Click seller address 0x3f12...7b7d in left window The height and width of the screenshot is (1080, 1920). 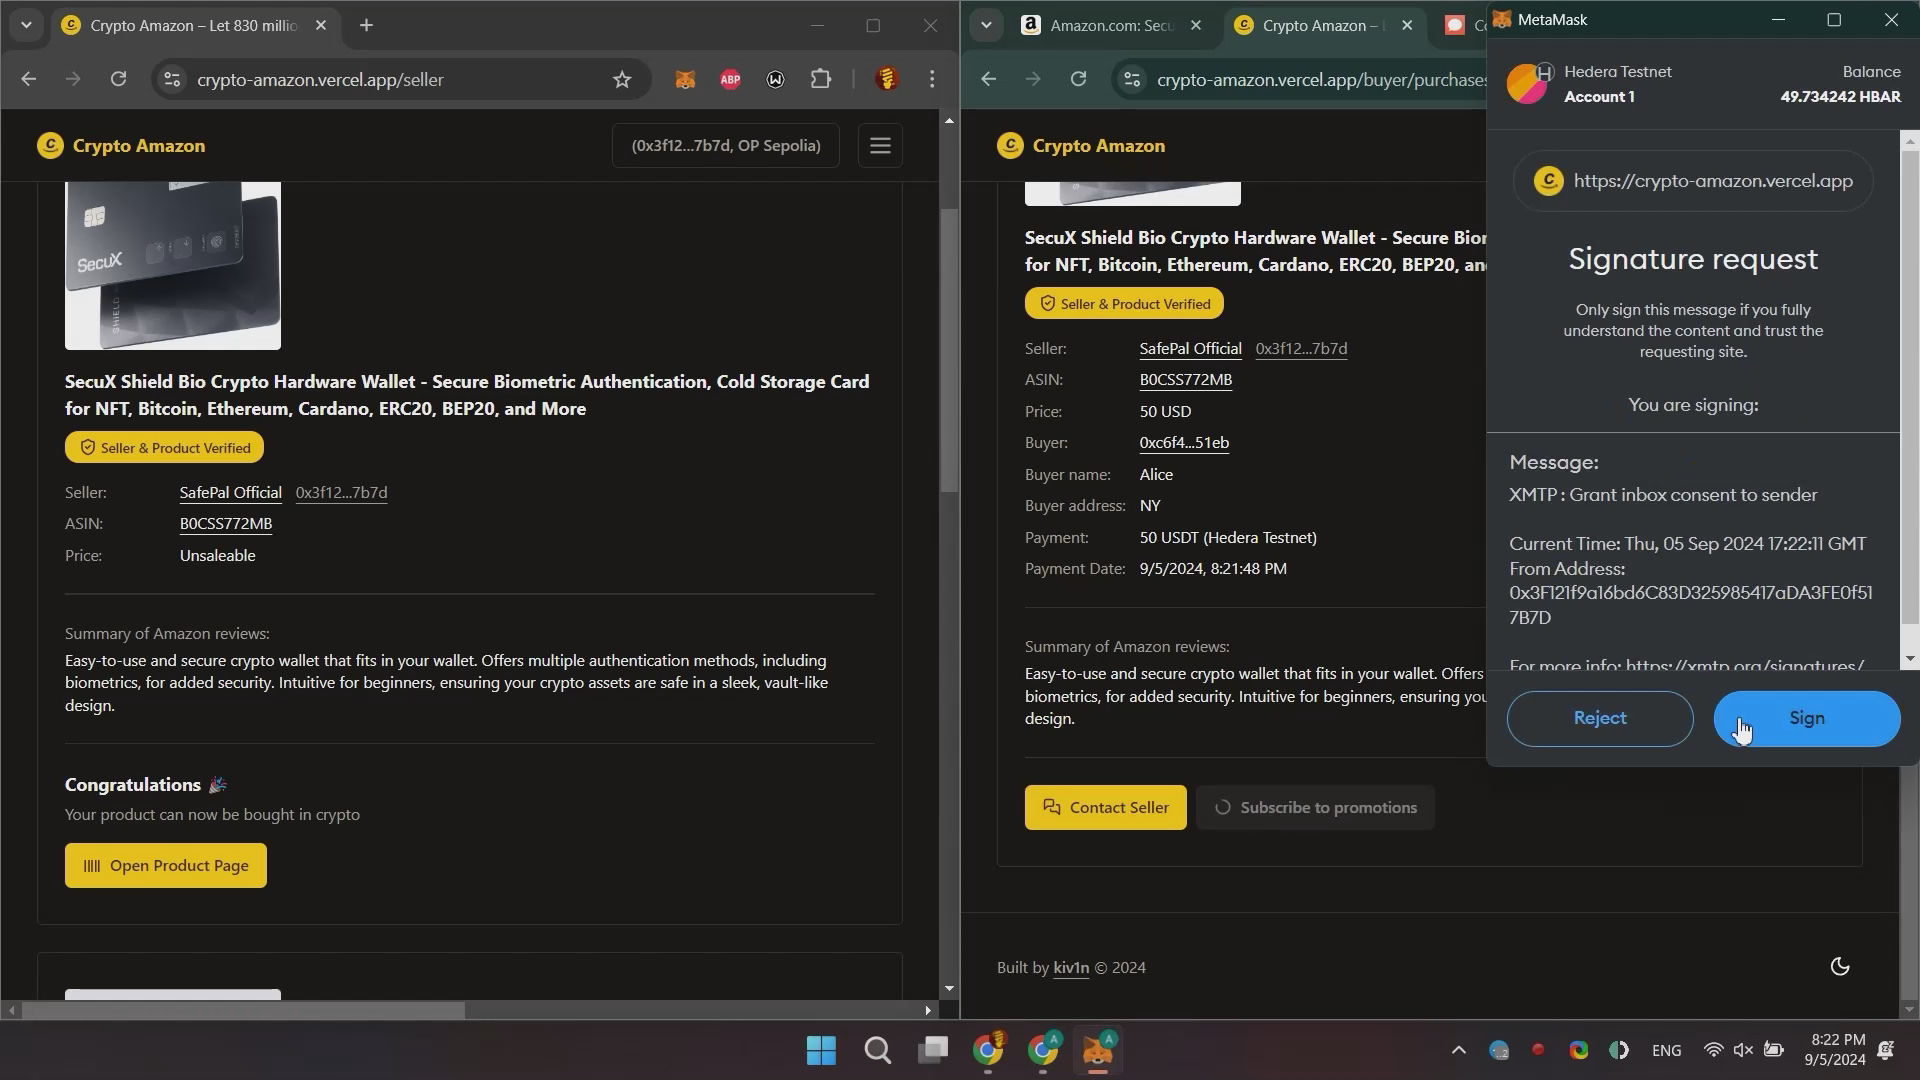341,492
